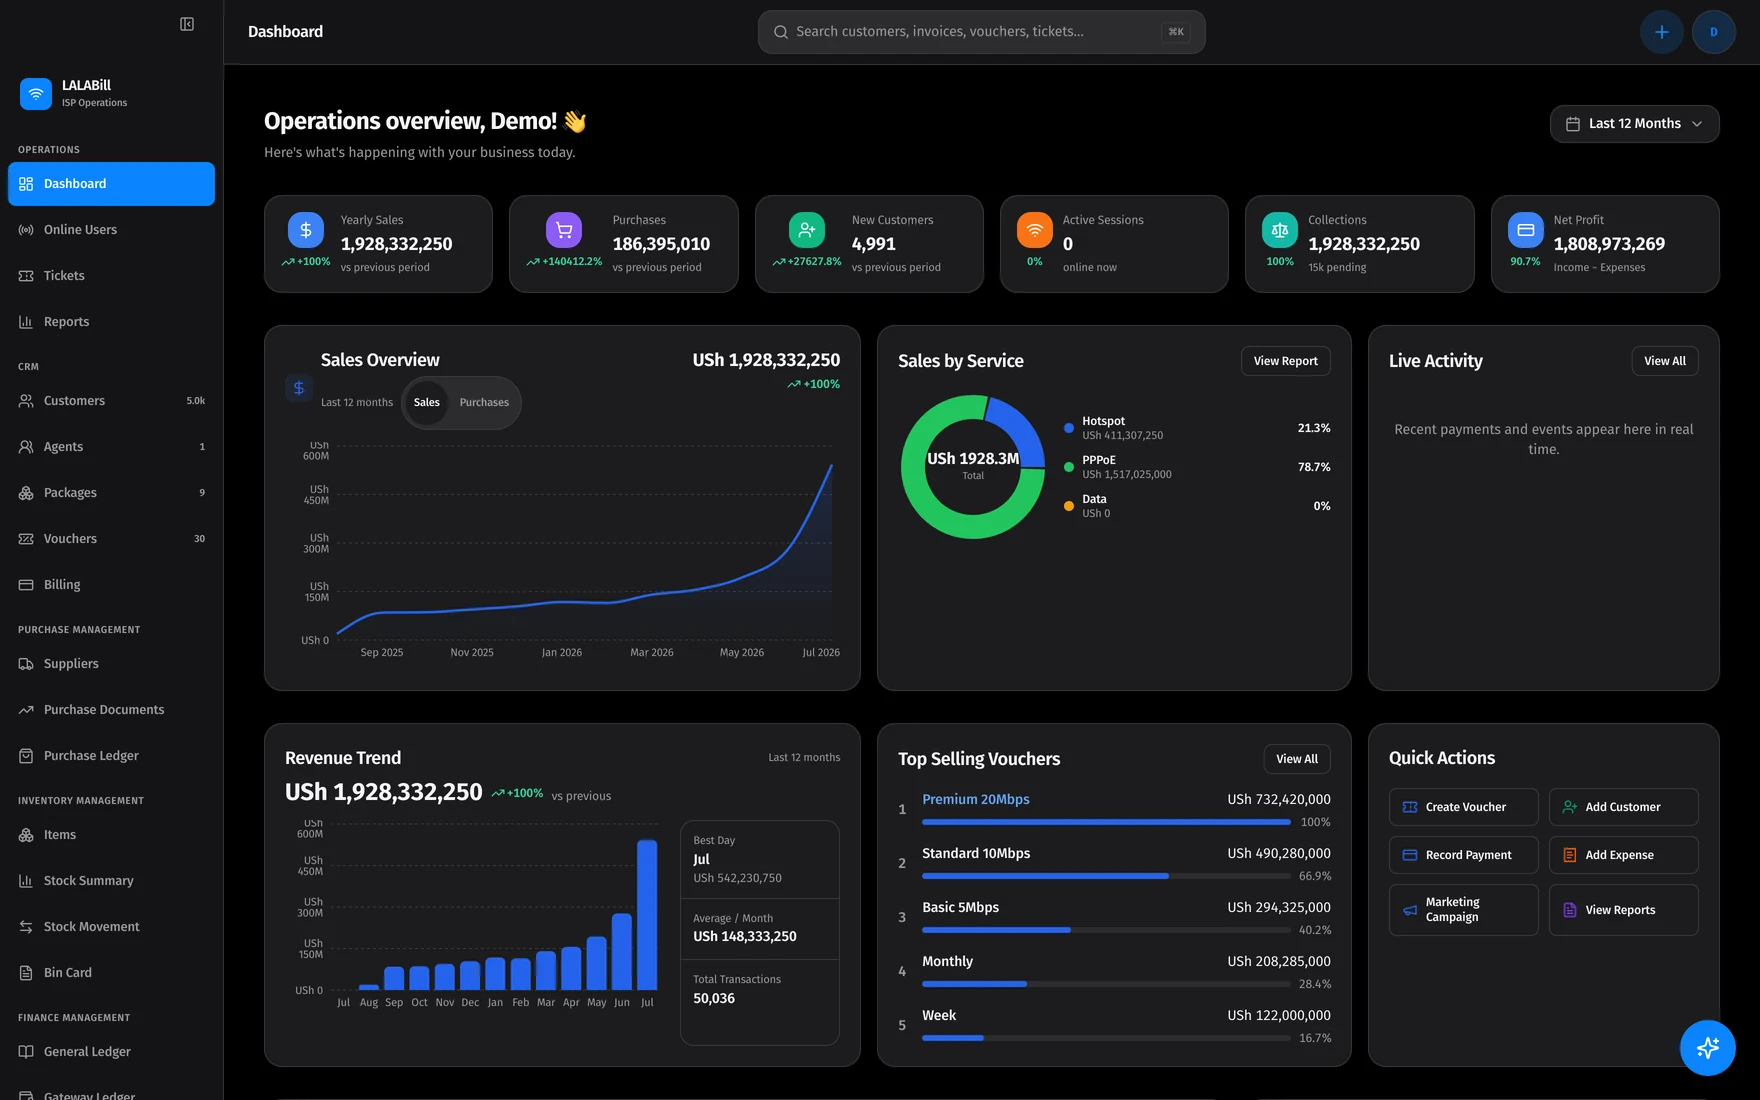Click the Yearly Sales value 1,928,332,250

(x=396, y=244)
